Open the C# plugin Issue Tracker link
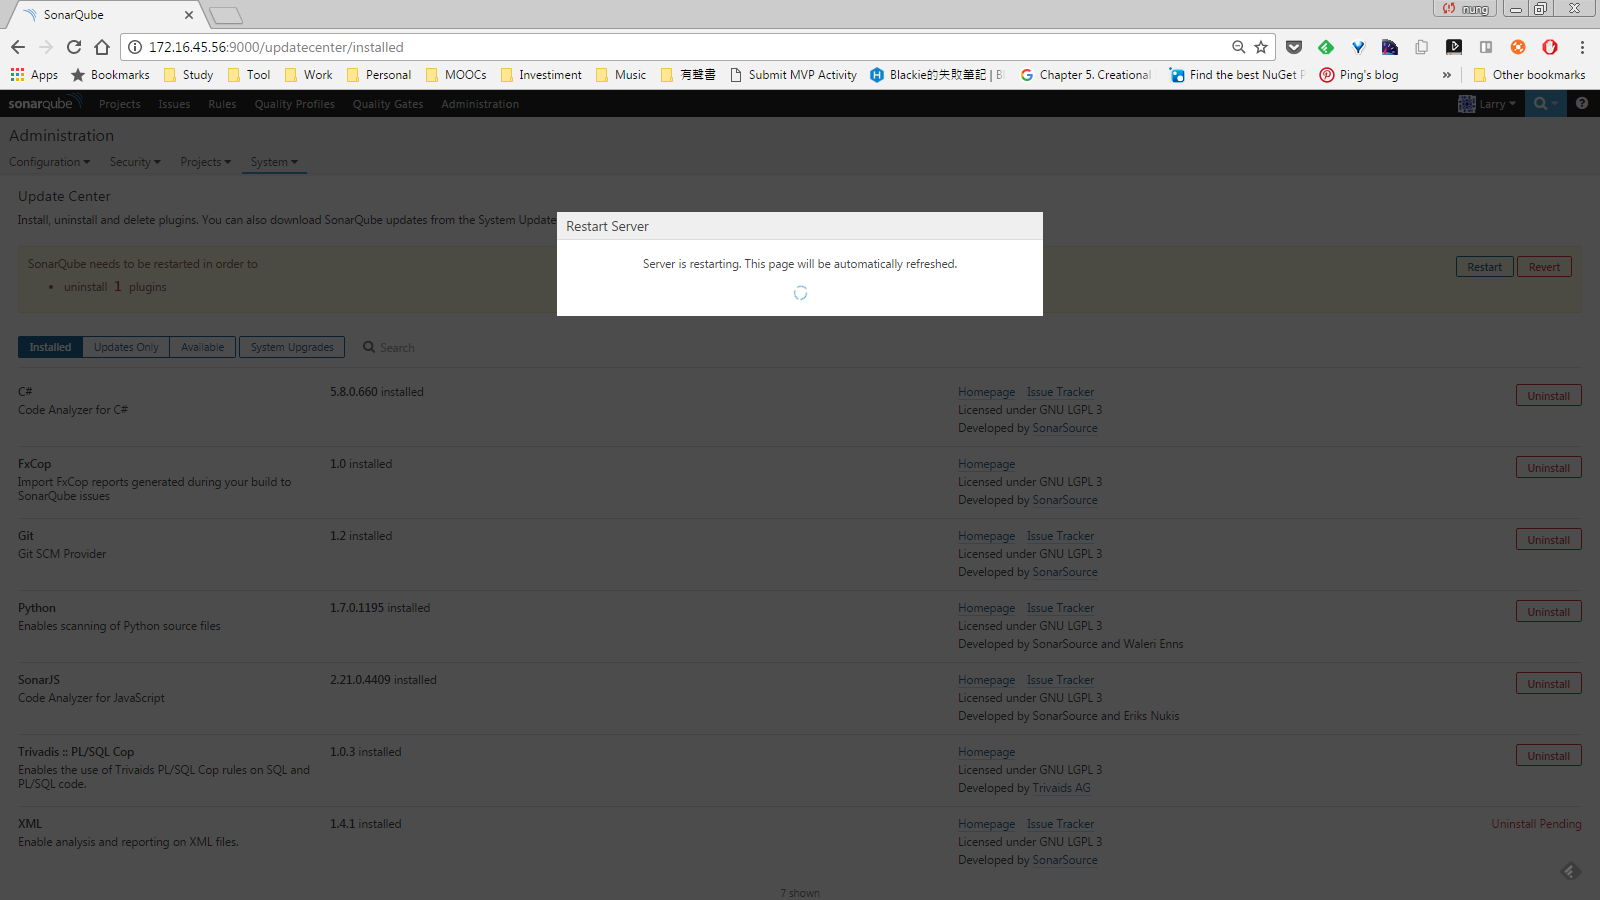1600x900 pixels. pos(1060,392)
